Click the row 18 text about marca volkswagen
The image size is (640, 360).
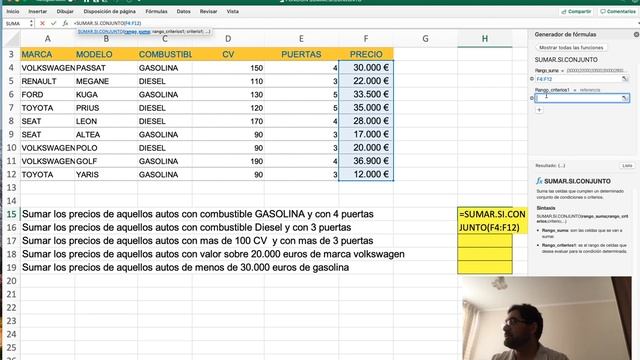(213, 254)
